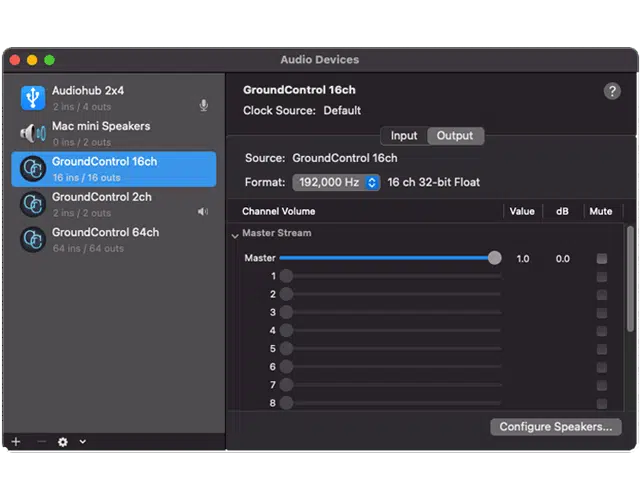The height and width of the screenshot is (500, 640).
Task: Click the channel 5 volume slider
Action: click(x=391, y=349)
